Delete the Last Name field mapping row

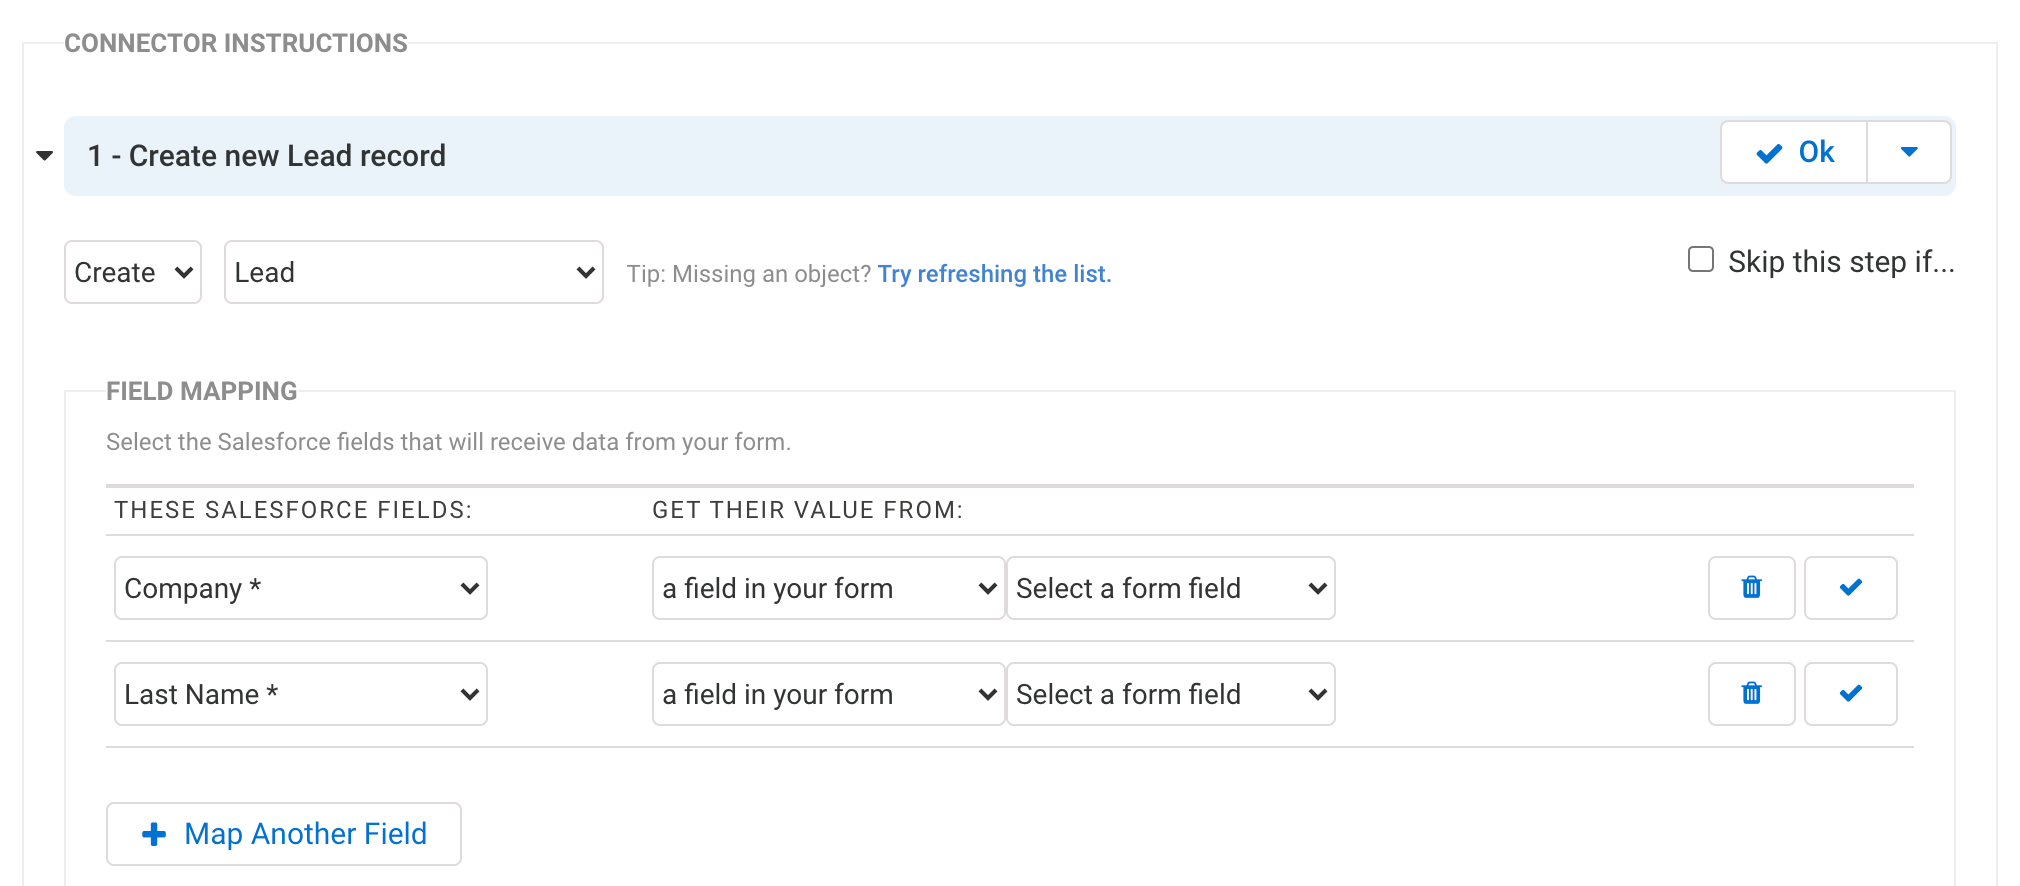[x=1751, y=694]
